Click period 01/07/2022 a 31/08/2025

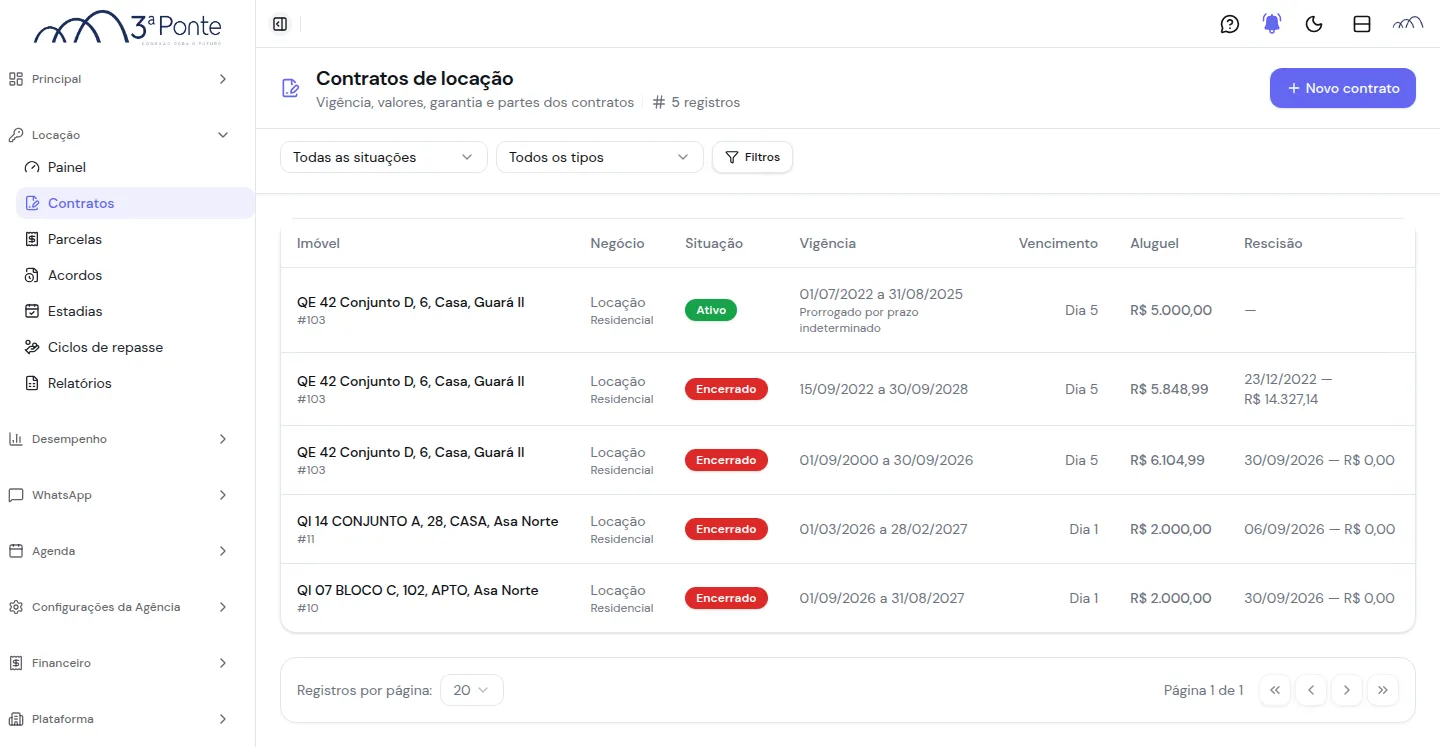pyautogui.click(x=881, y=294)
